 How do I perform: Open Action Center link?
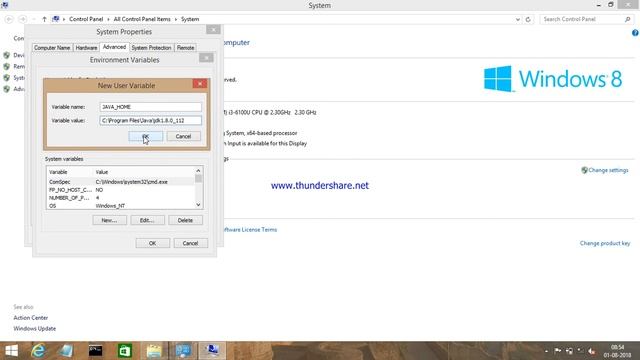pyautogui.click(x=31, y=318)
